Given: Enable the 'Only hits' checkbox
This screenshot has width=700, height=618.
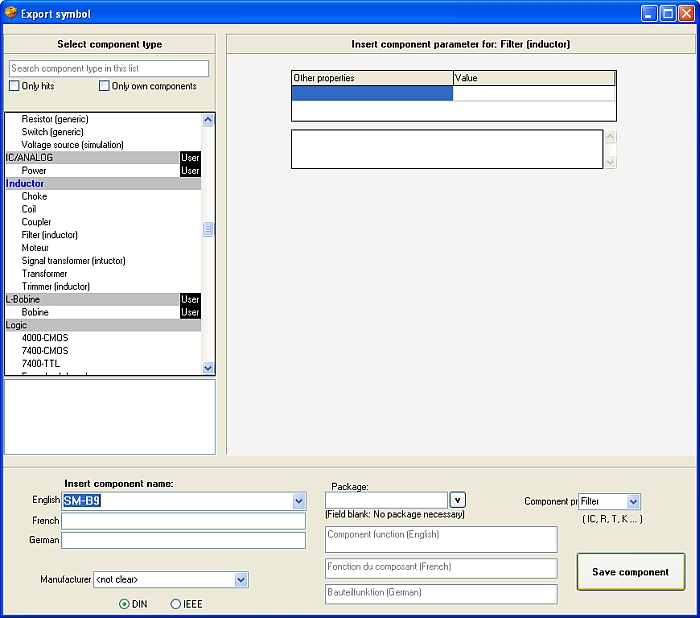Looking at the screenshot, I should coord(15,87).
